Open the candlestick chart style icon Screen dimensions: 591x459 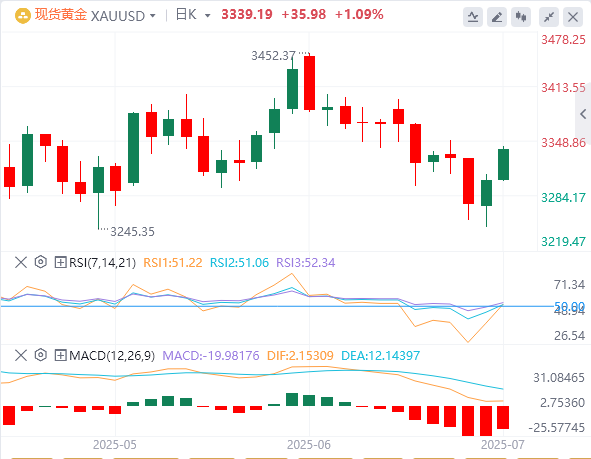tap(521, 17)
